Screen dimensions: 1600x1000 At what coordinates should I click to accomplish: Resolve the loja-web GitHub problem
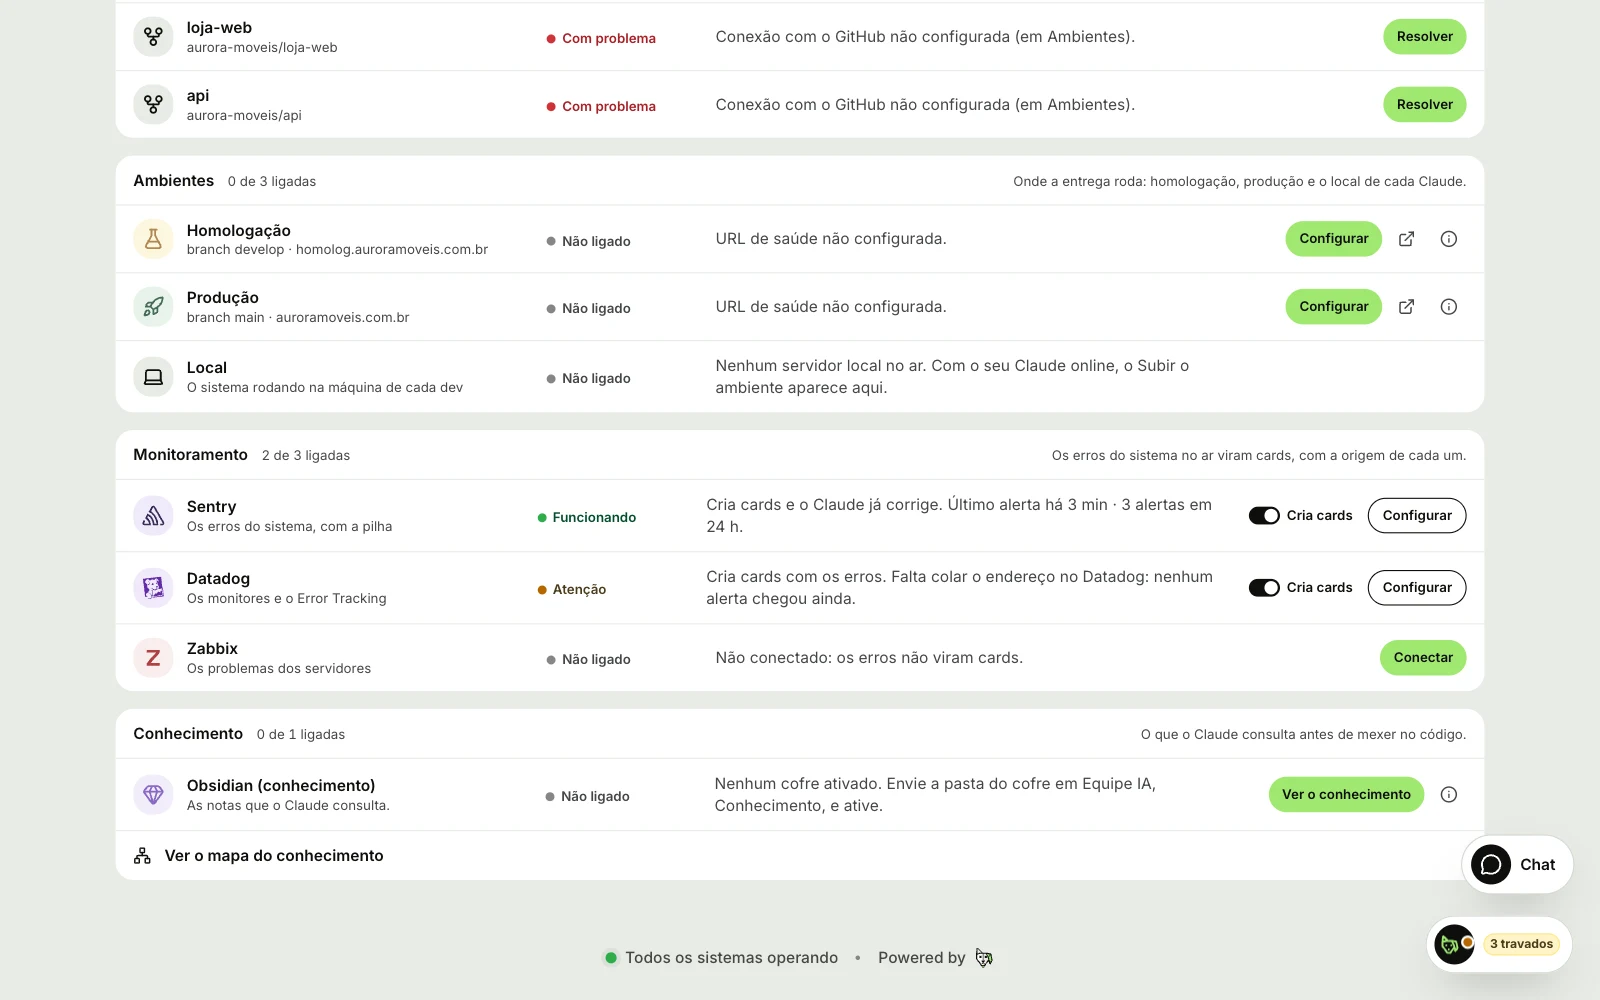click(x=1424, y=37)
